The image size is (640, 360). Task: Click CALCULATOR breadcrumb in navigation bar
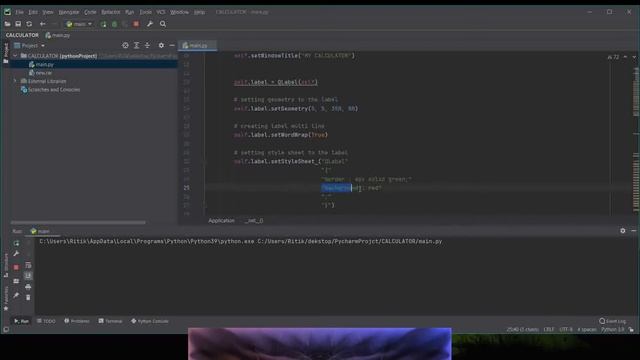pos(22,35)
